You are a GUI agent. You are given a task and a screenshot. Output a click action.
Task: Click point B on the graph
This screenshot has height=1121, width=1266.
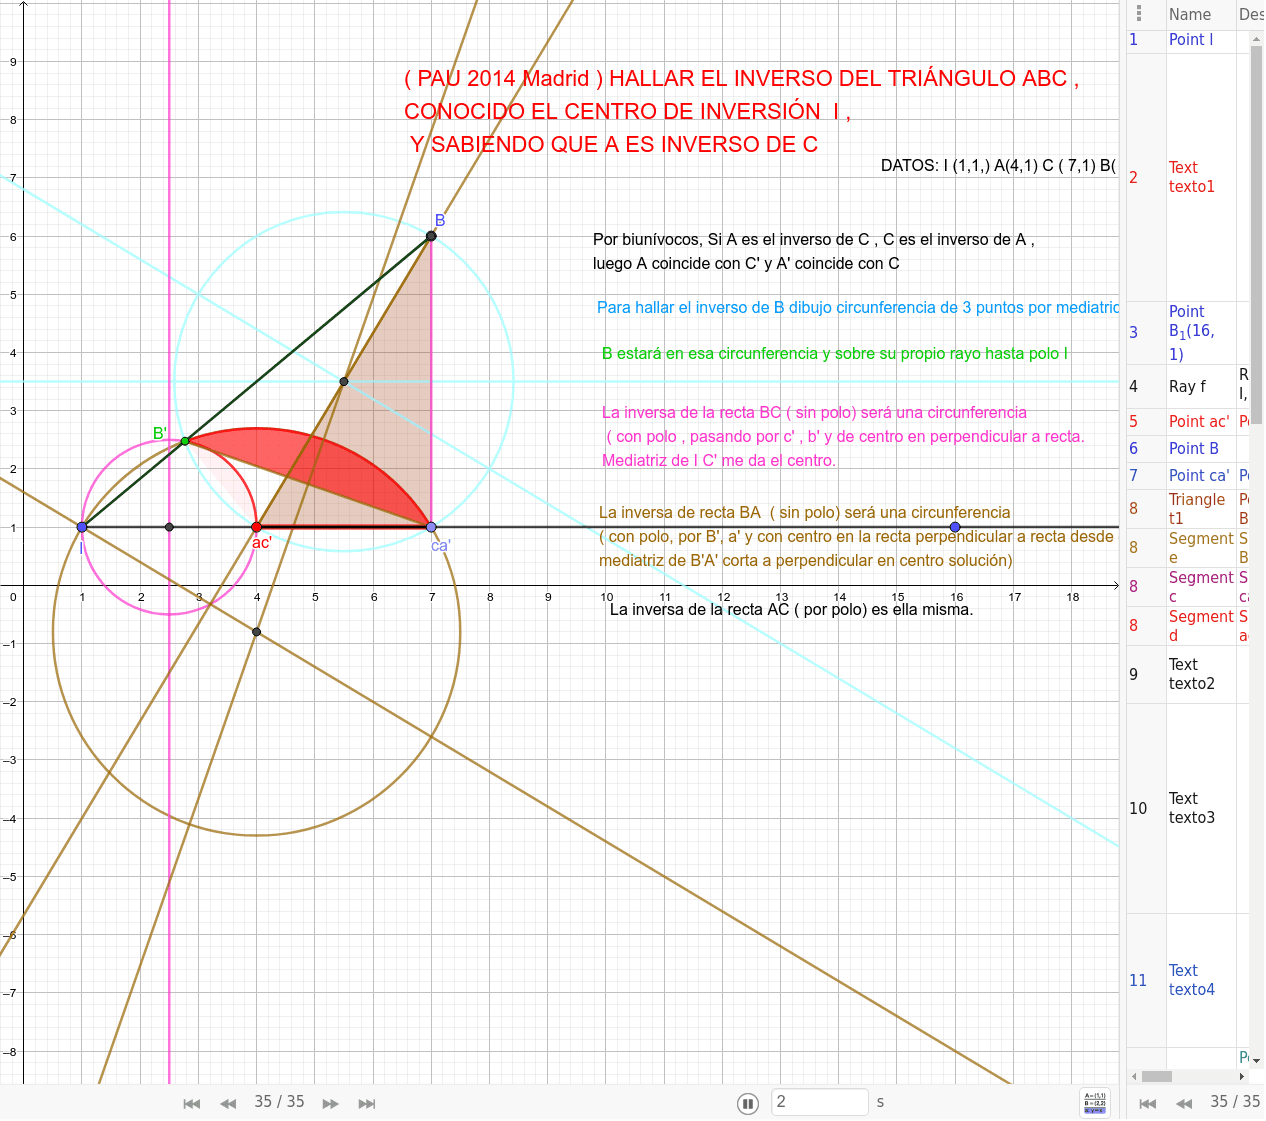(431, 236)
